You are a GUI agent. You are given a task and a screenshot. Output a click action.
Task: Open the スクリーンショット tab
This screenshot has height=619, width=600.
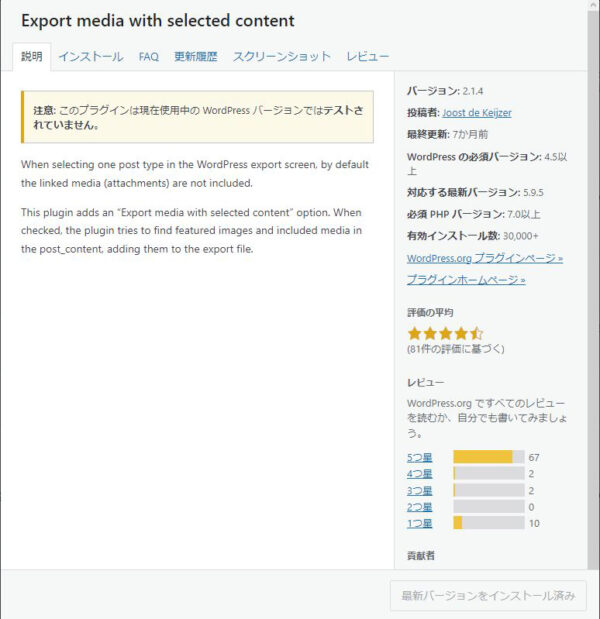[281, 57]
